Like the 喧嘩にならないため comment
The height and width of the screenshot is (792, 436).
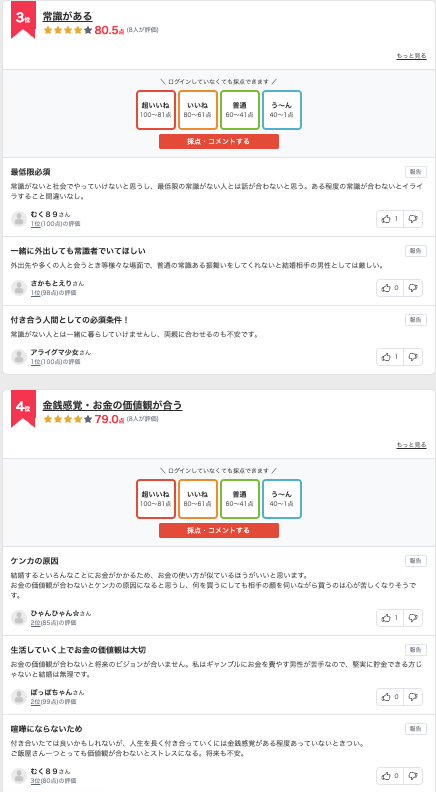point(390,776)
